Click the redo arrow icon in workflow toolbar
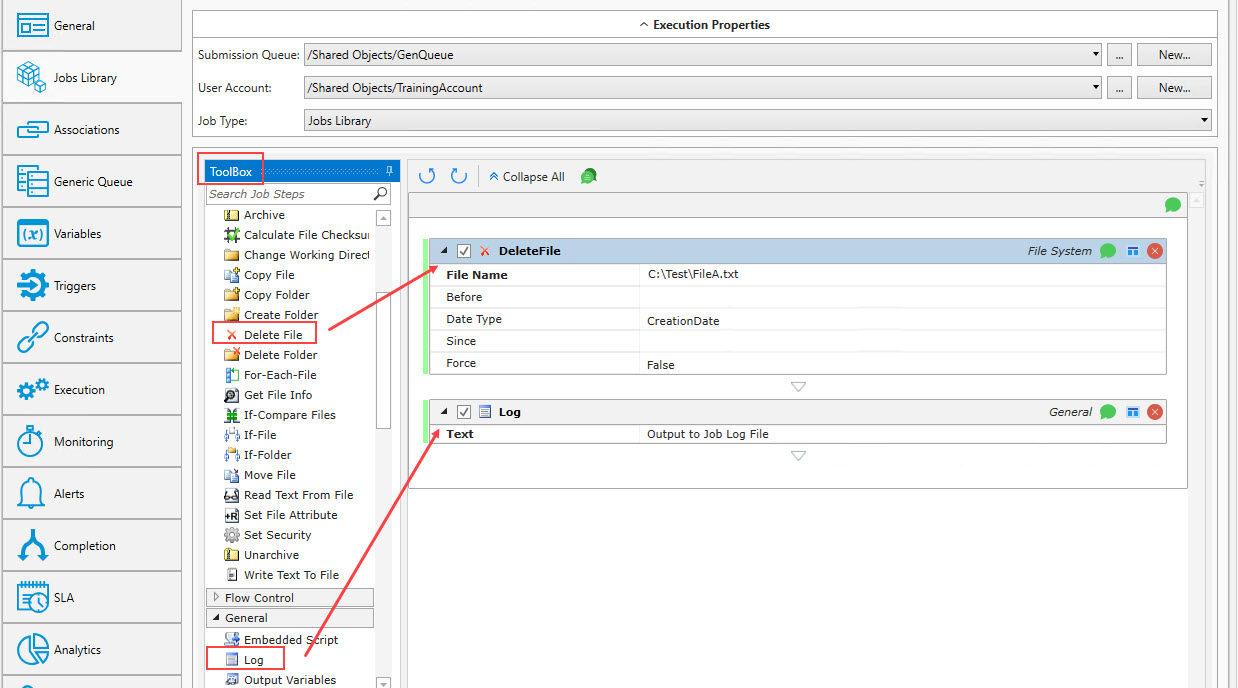Screen dimensions: 1238x688 (459, 176)
